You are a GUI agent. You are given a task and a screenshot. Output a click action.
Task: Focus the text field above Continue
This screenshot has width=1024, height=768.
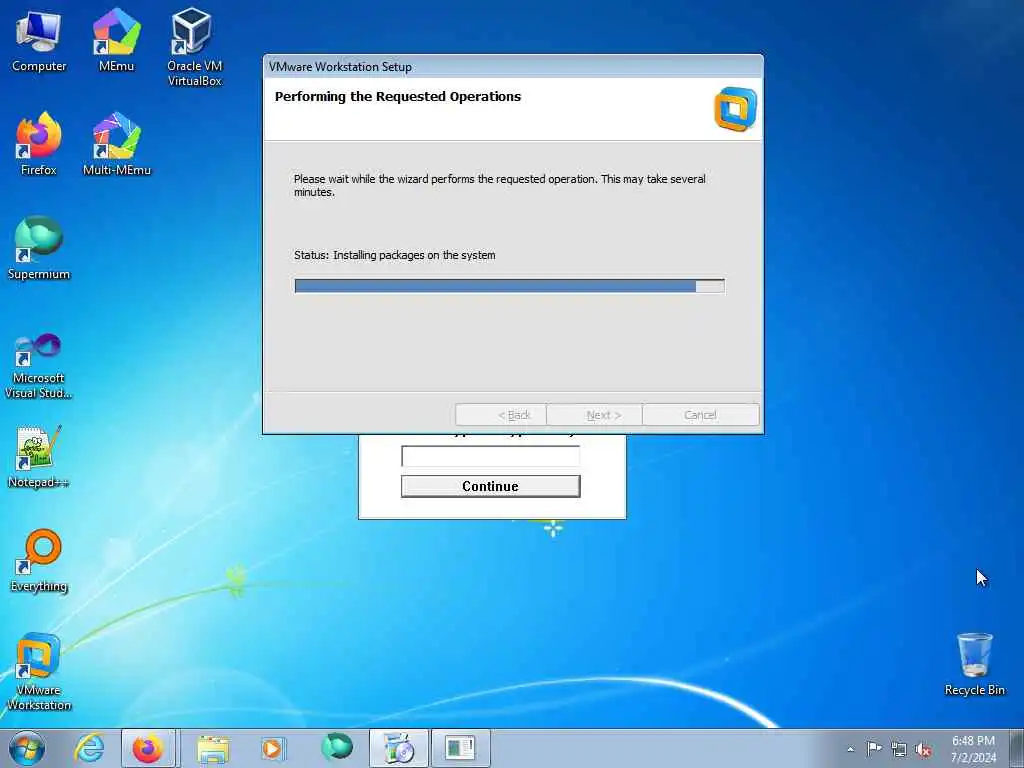pos(490,456)
